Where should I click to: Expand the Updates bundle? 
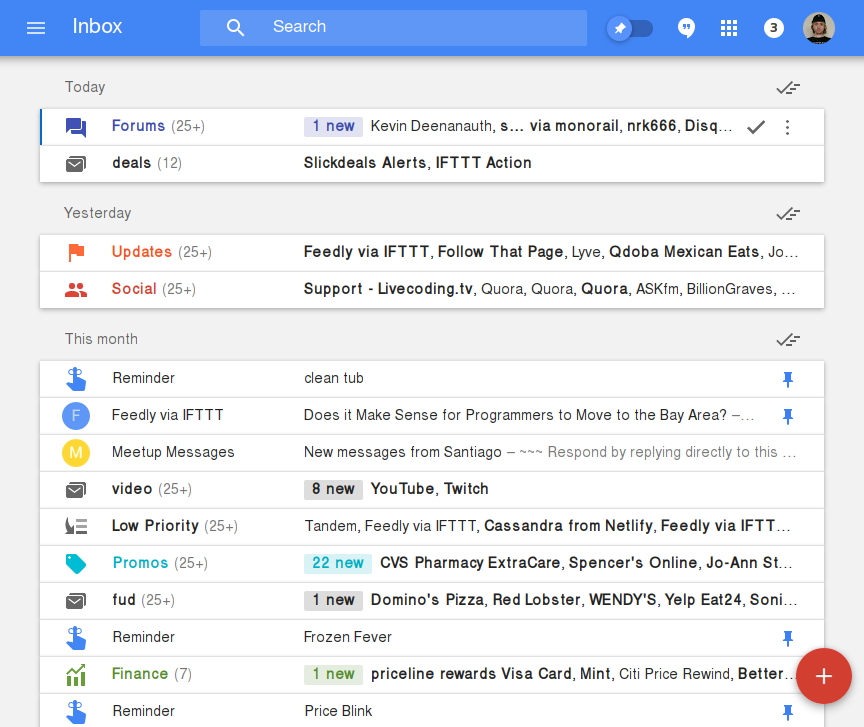click(x=432, y=253)
